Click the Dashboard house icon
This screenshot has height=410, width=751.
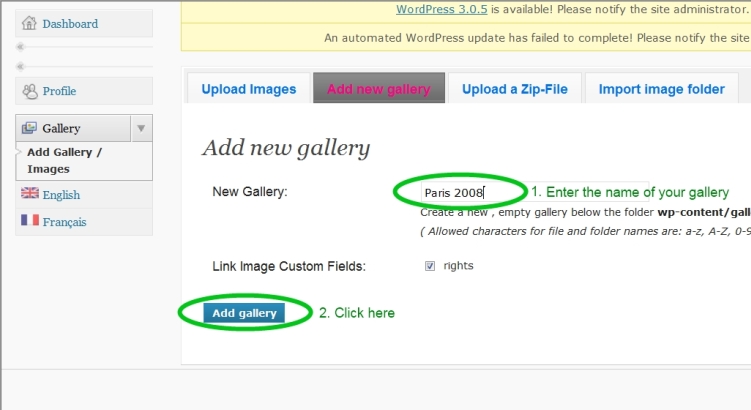pyautogui.click(x=29, y=23)
